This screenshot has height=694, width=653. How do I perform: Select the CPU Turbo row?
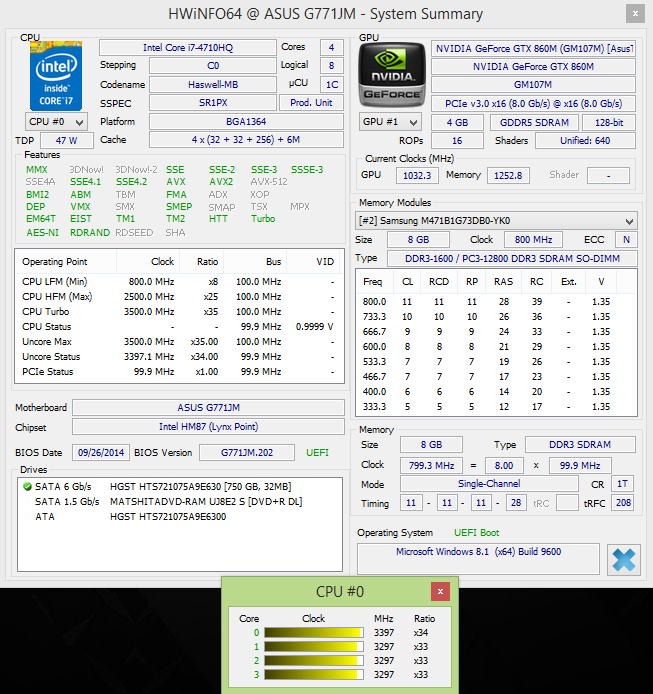click(x=179, y=312)
